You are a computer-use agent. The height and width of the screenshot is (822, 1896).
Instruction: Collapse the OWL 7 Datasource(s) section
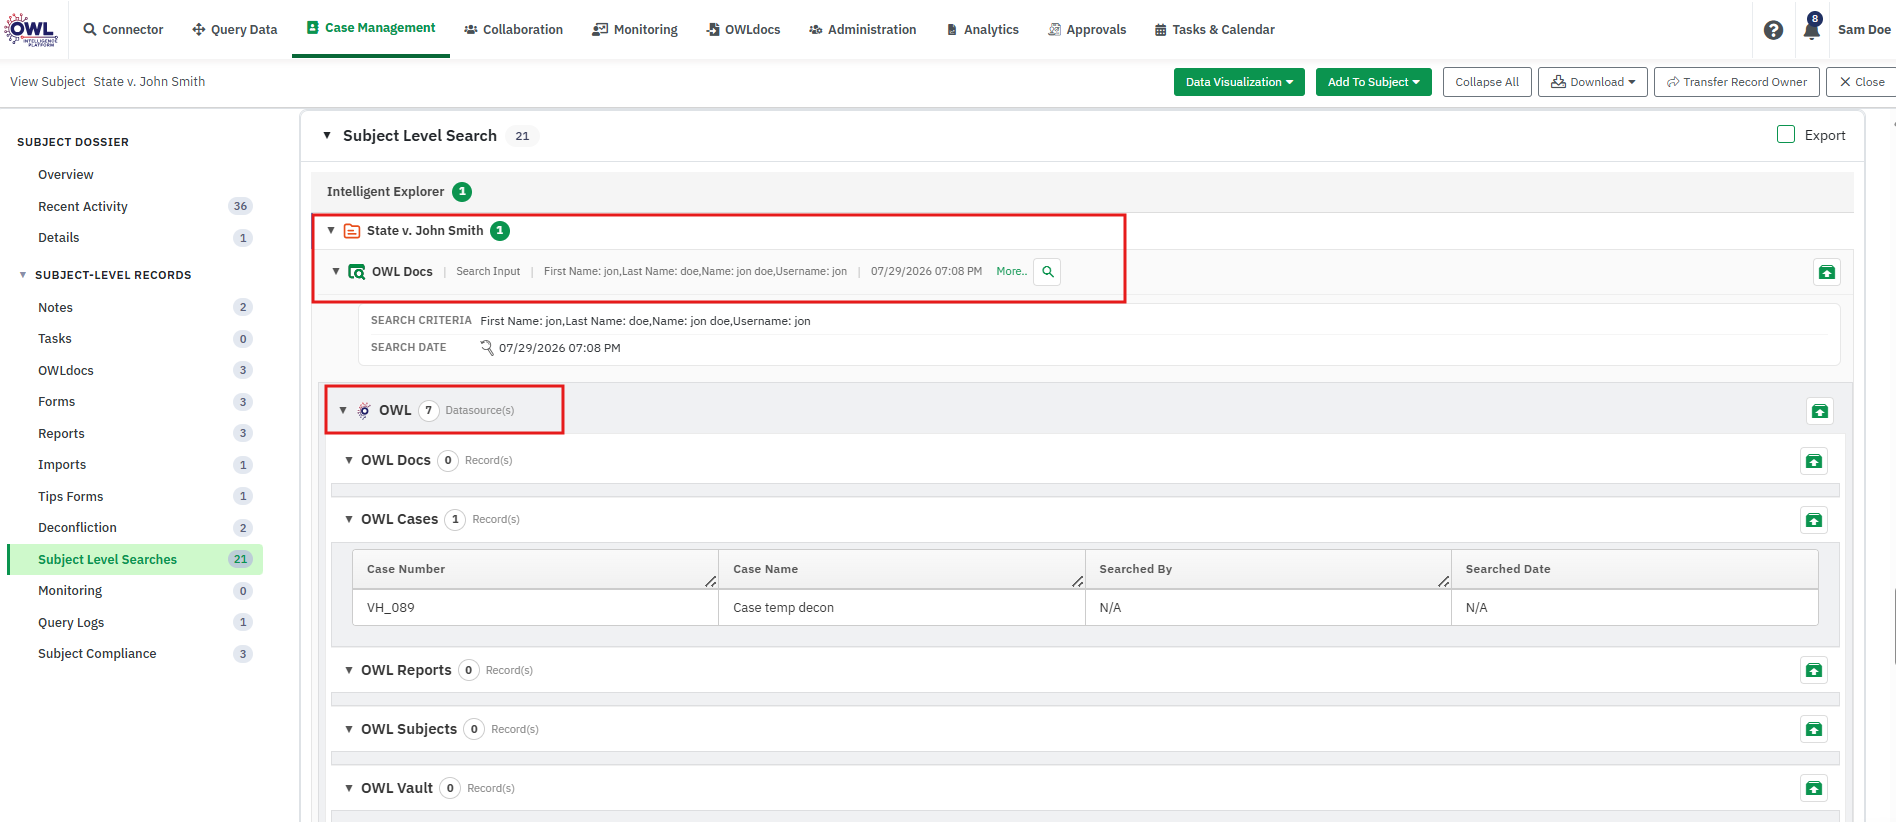[x=343, y=410]
